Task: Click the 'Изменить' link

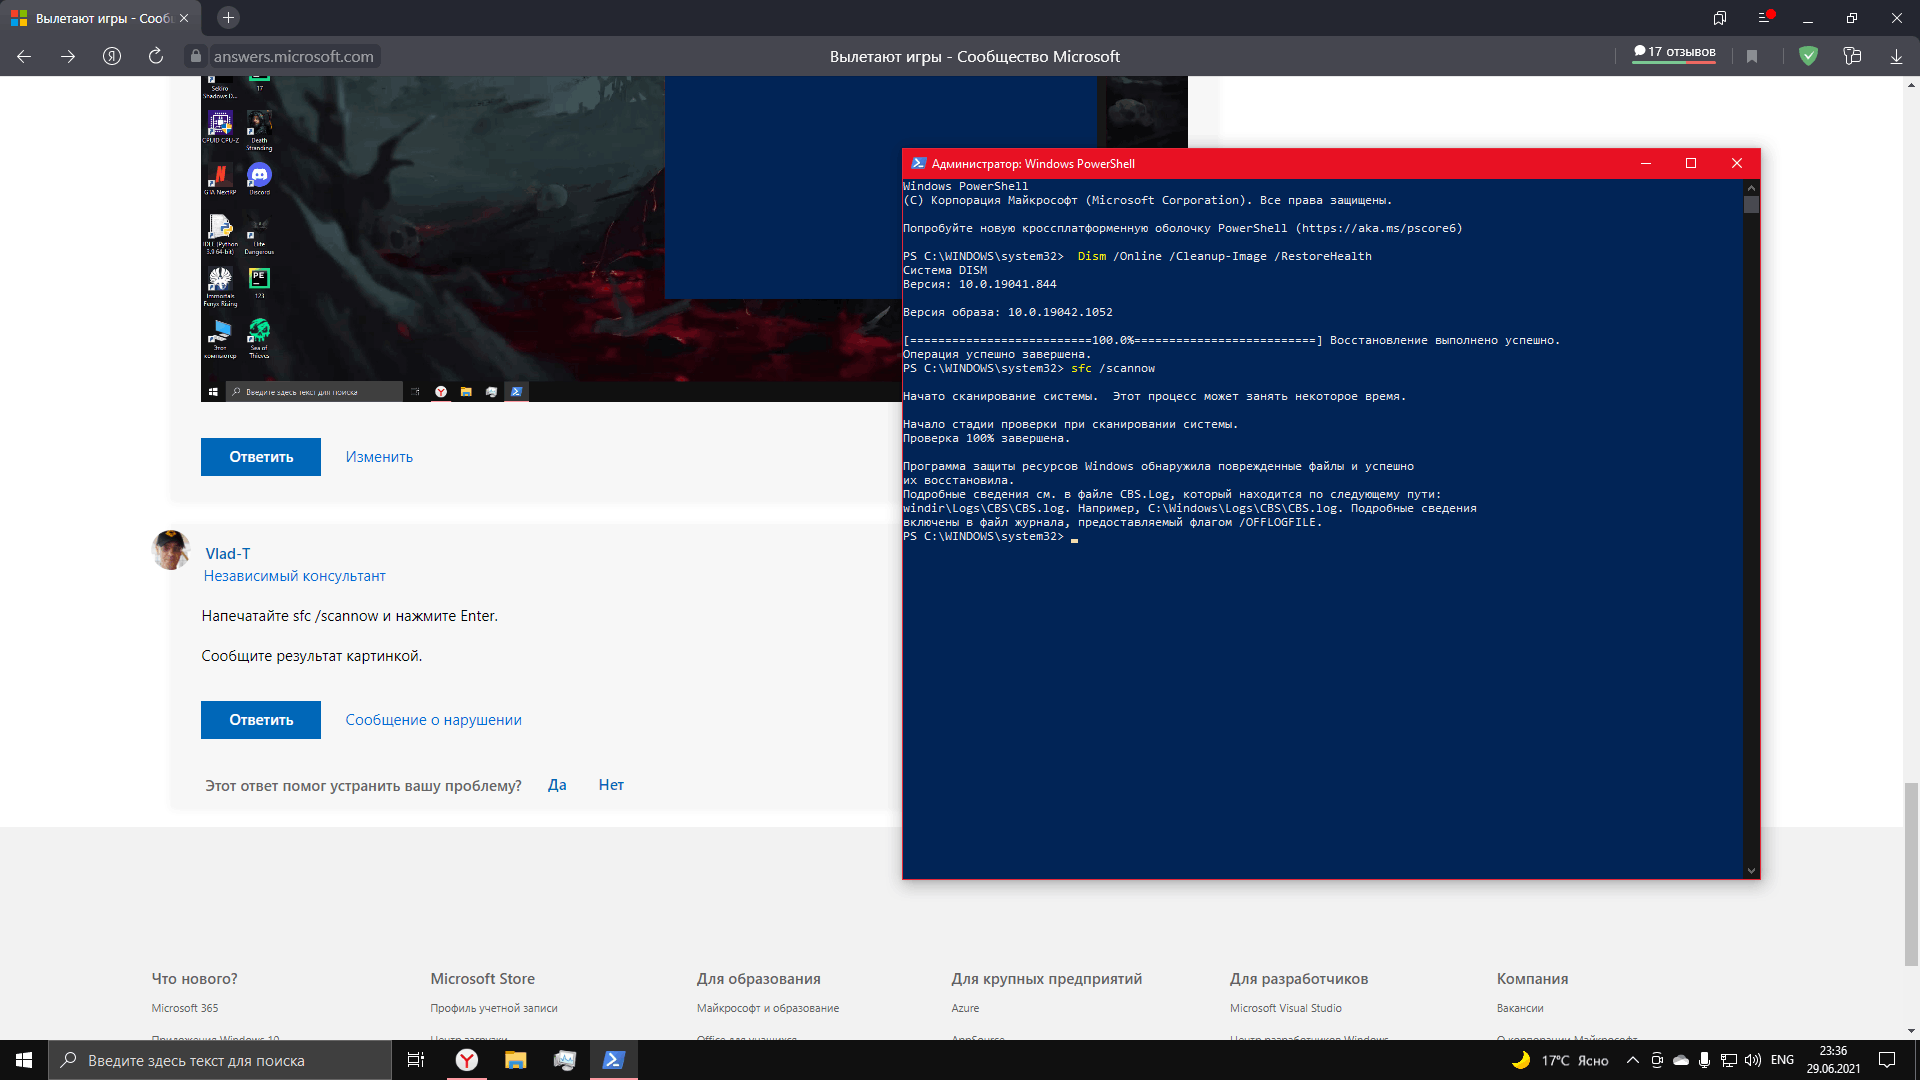Action: tap(379, 457)
